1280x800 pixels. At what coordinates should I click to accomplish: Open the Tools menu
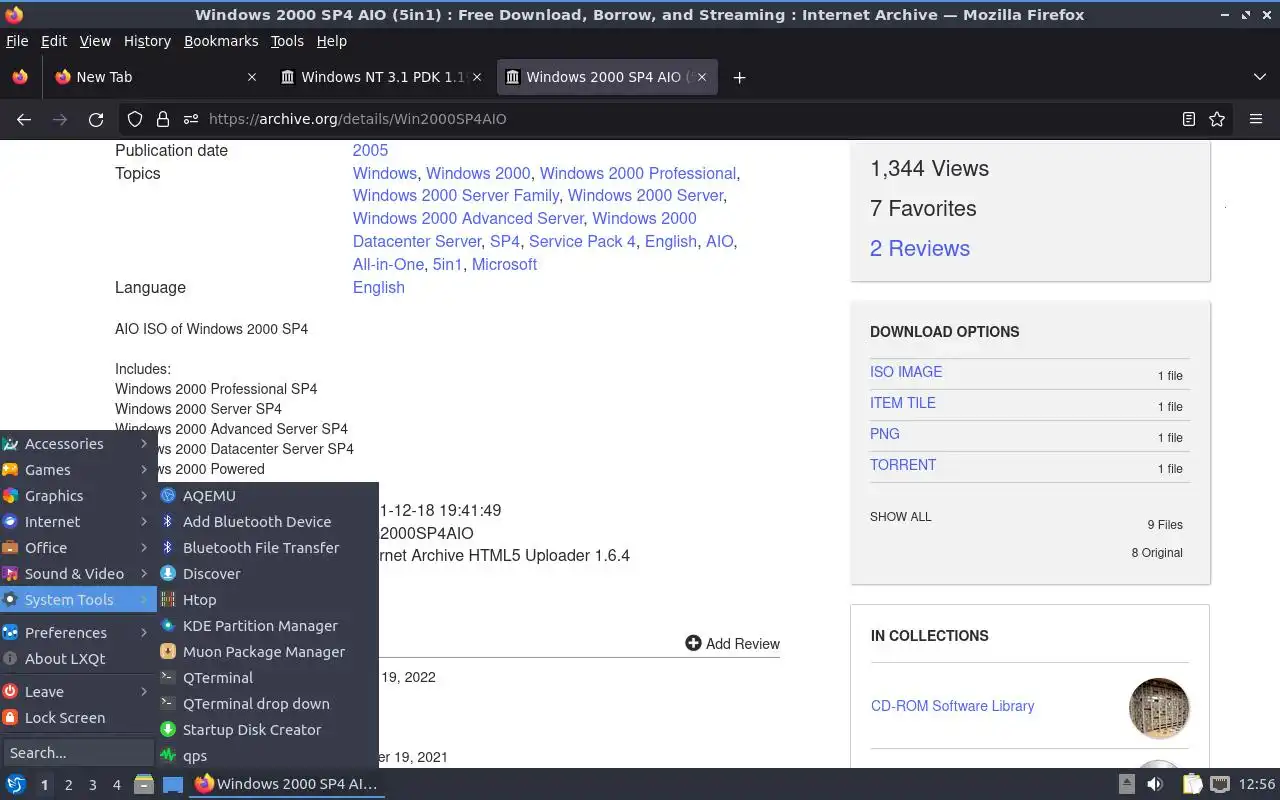(x=287, y=41)
